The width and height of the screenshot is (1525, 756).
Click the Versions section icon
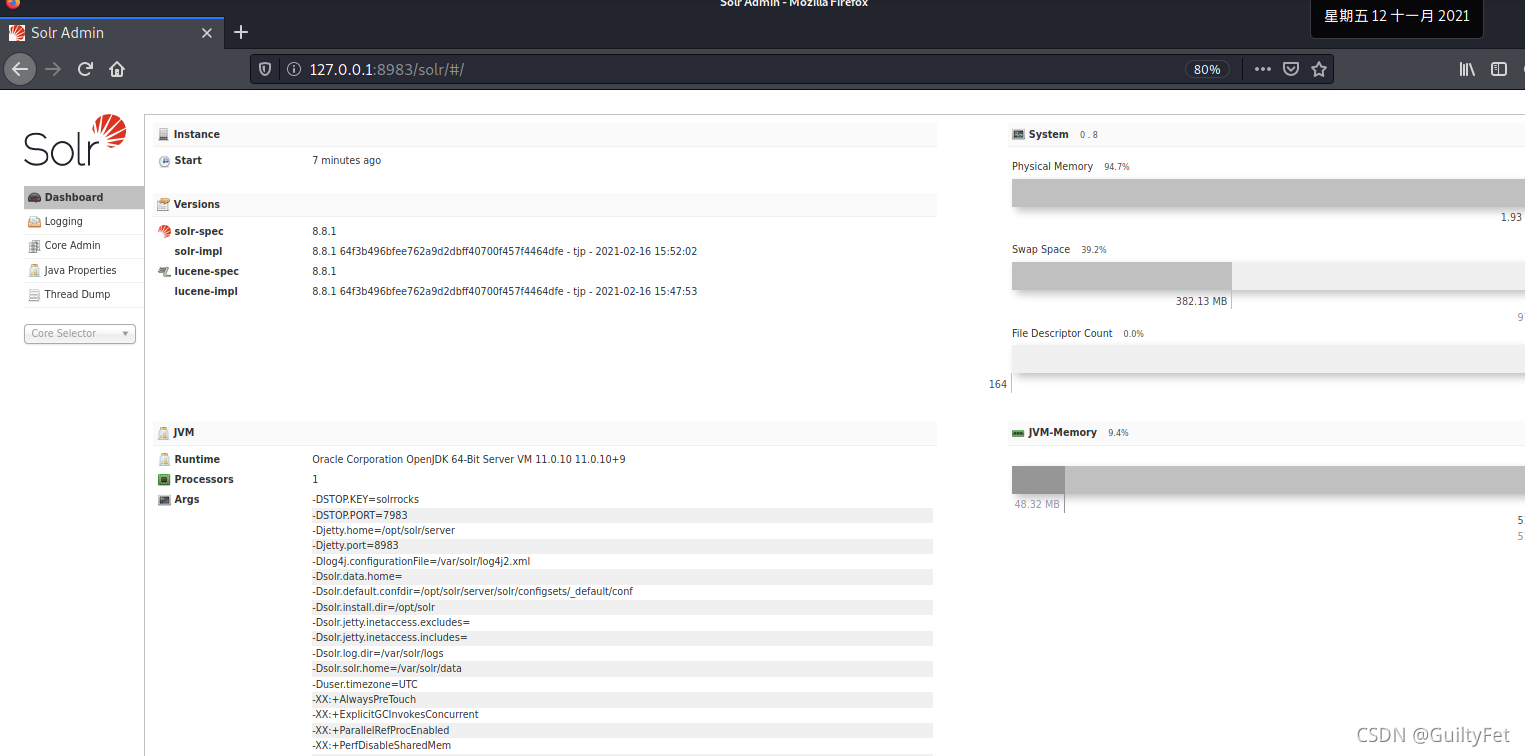[x=164, y=204]
